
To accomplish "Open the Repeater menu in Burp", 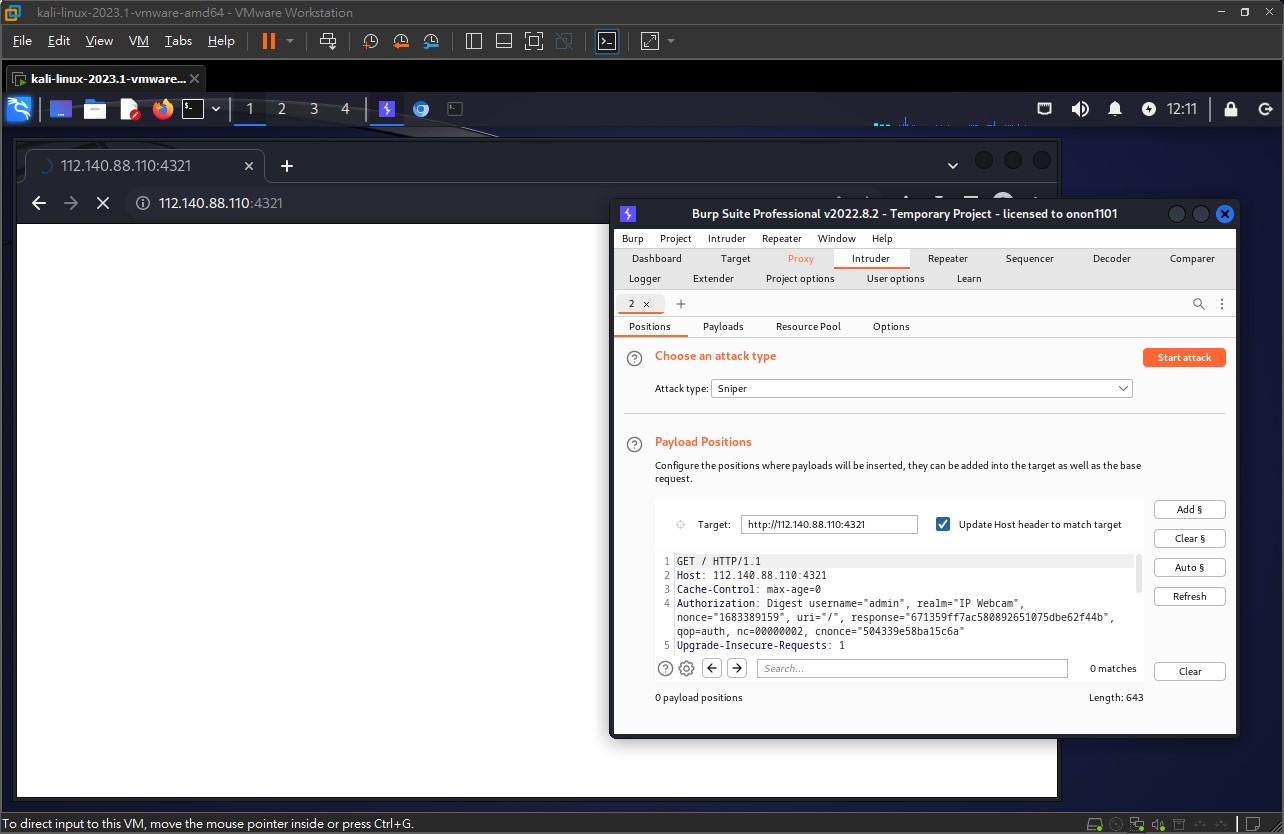I will tap(781, 239).
